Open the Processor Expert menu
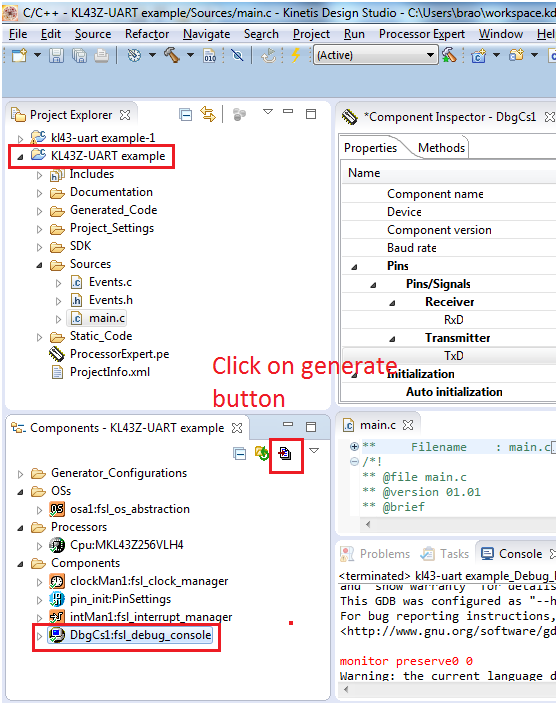This screenshot has width=558, height=705. coord(422,34)
